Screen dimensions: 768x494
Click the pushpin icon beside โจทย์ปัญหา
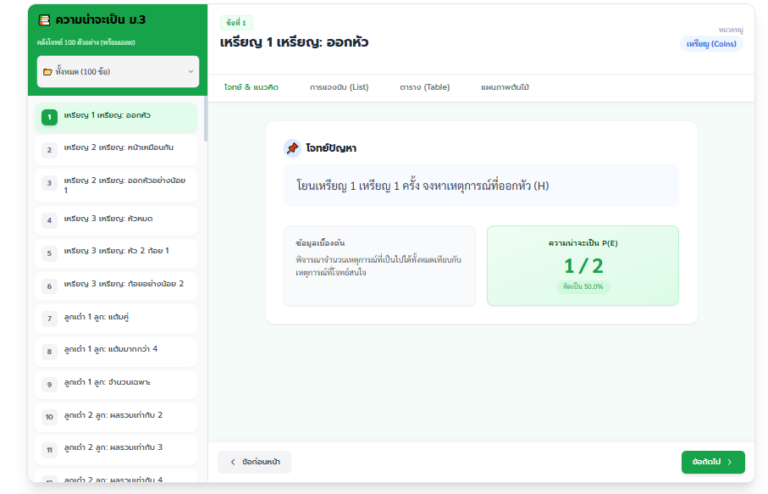292,148
